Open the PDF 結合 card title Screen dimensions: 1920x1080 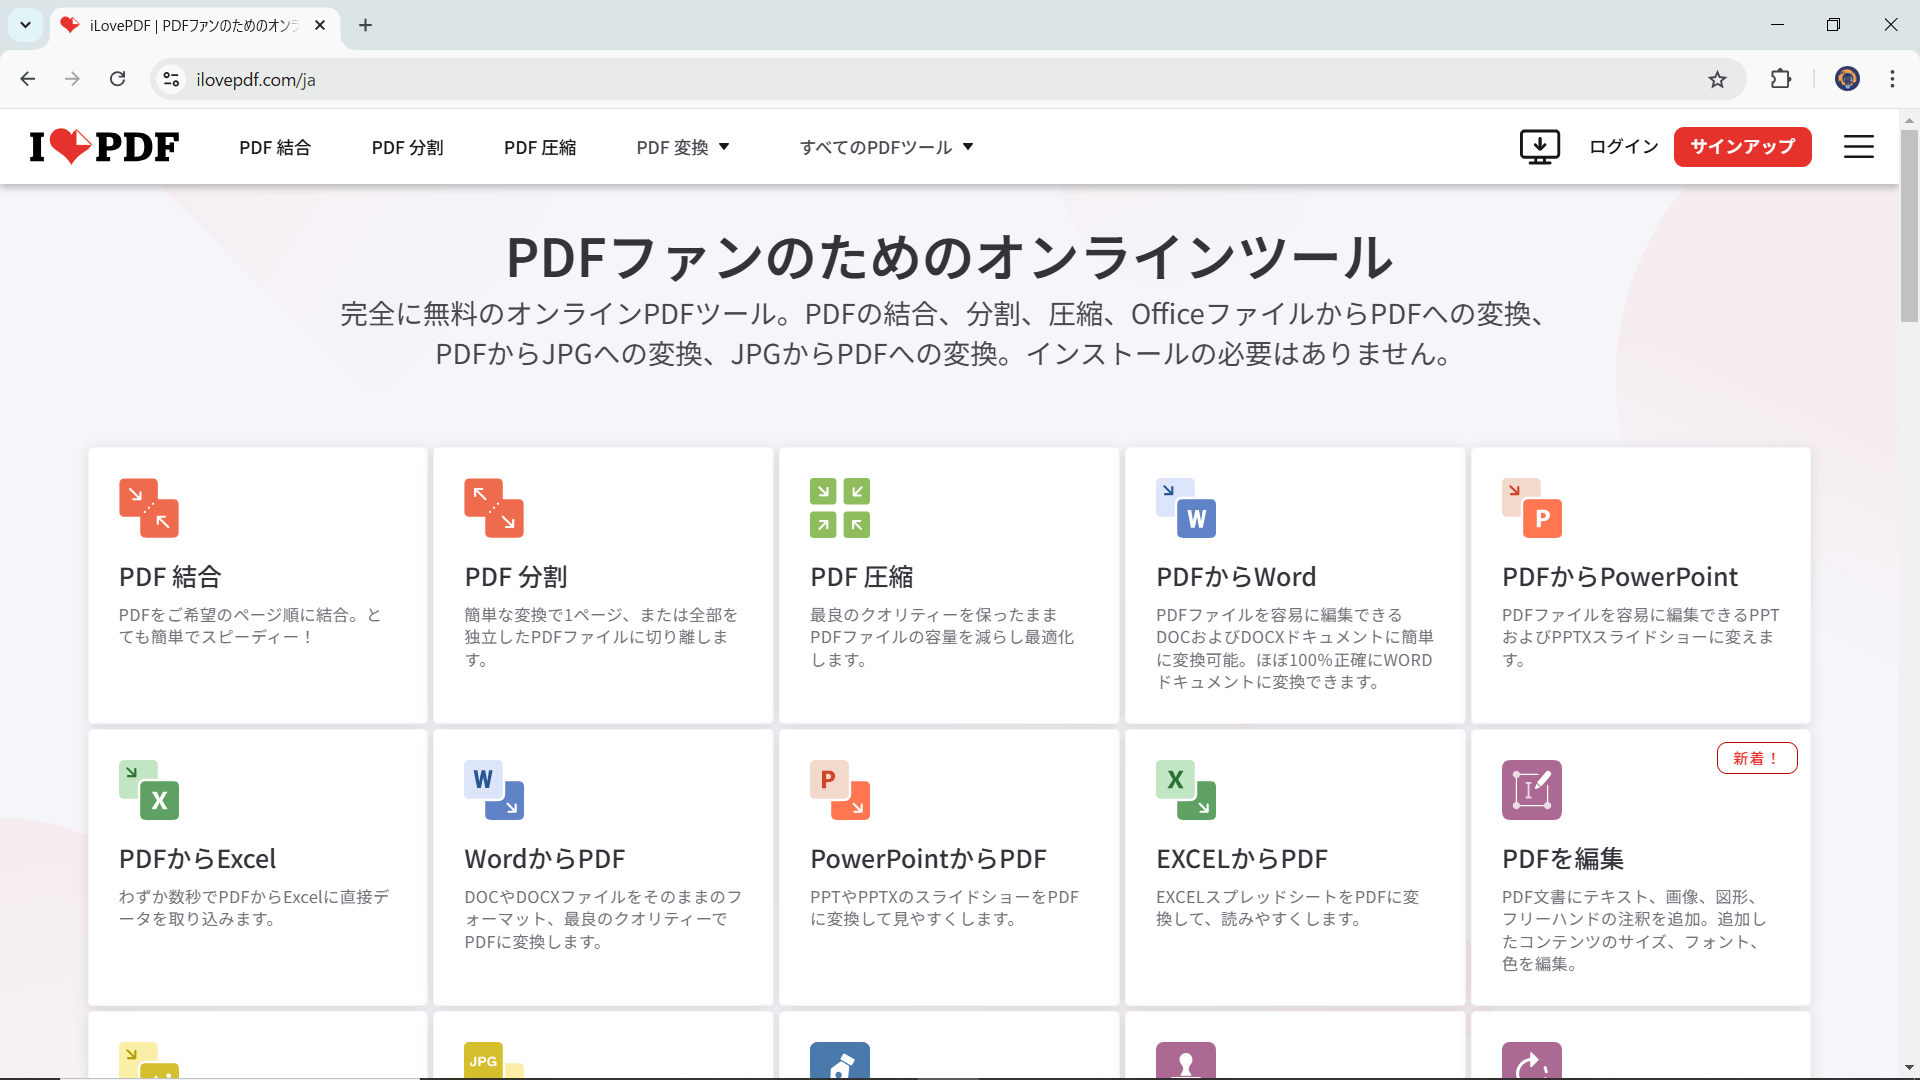click(170, 577)
